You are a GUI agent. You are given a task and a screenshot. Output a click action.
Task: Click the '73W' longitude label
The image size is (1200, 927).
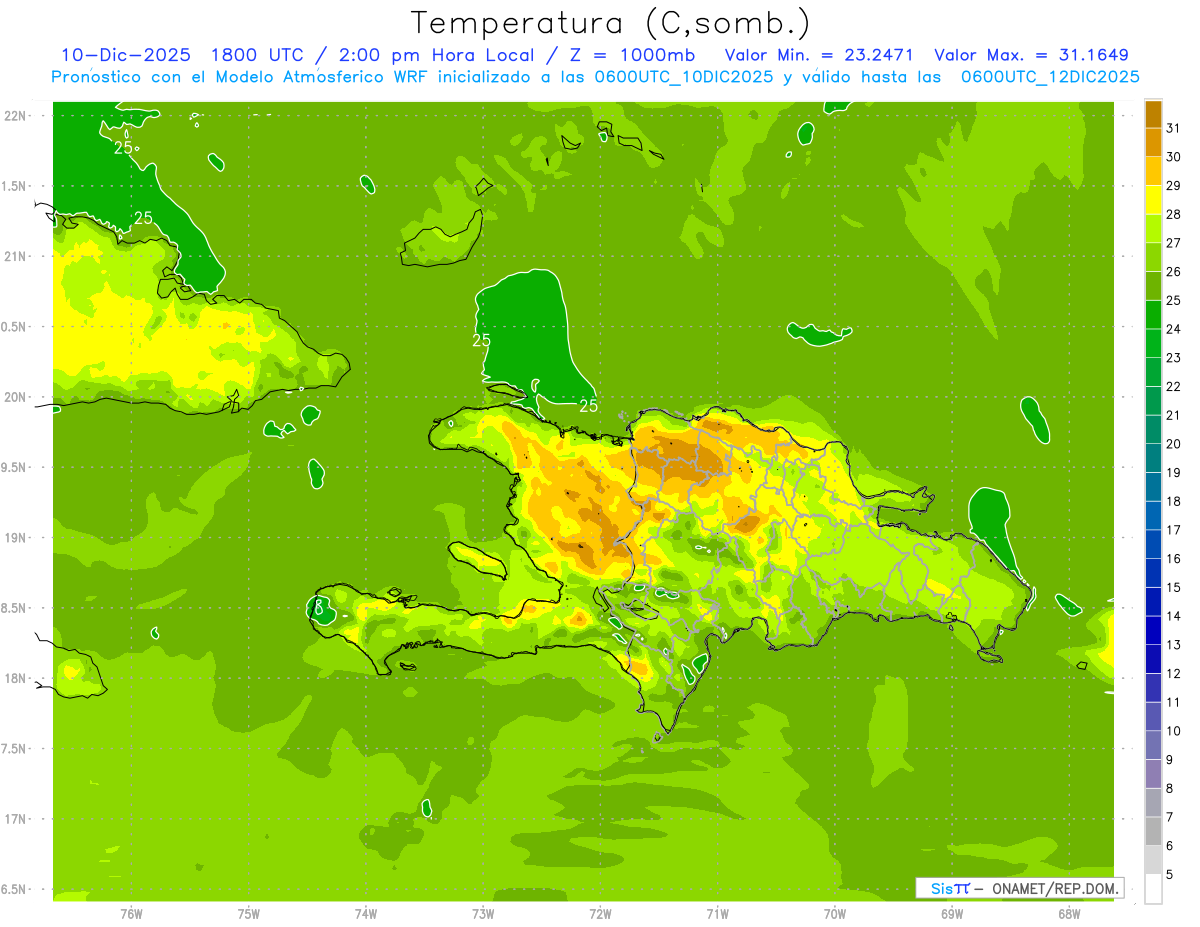coord(483,913)
